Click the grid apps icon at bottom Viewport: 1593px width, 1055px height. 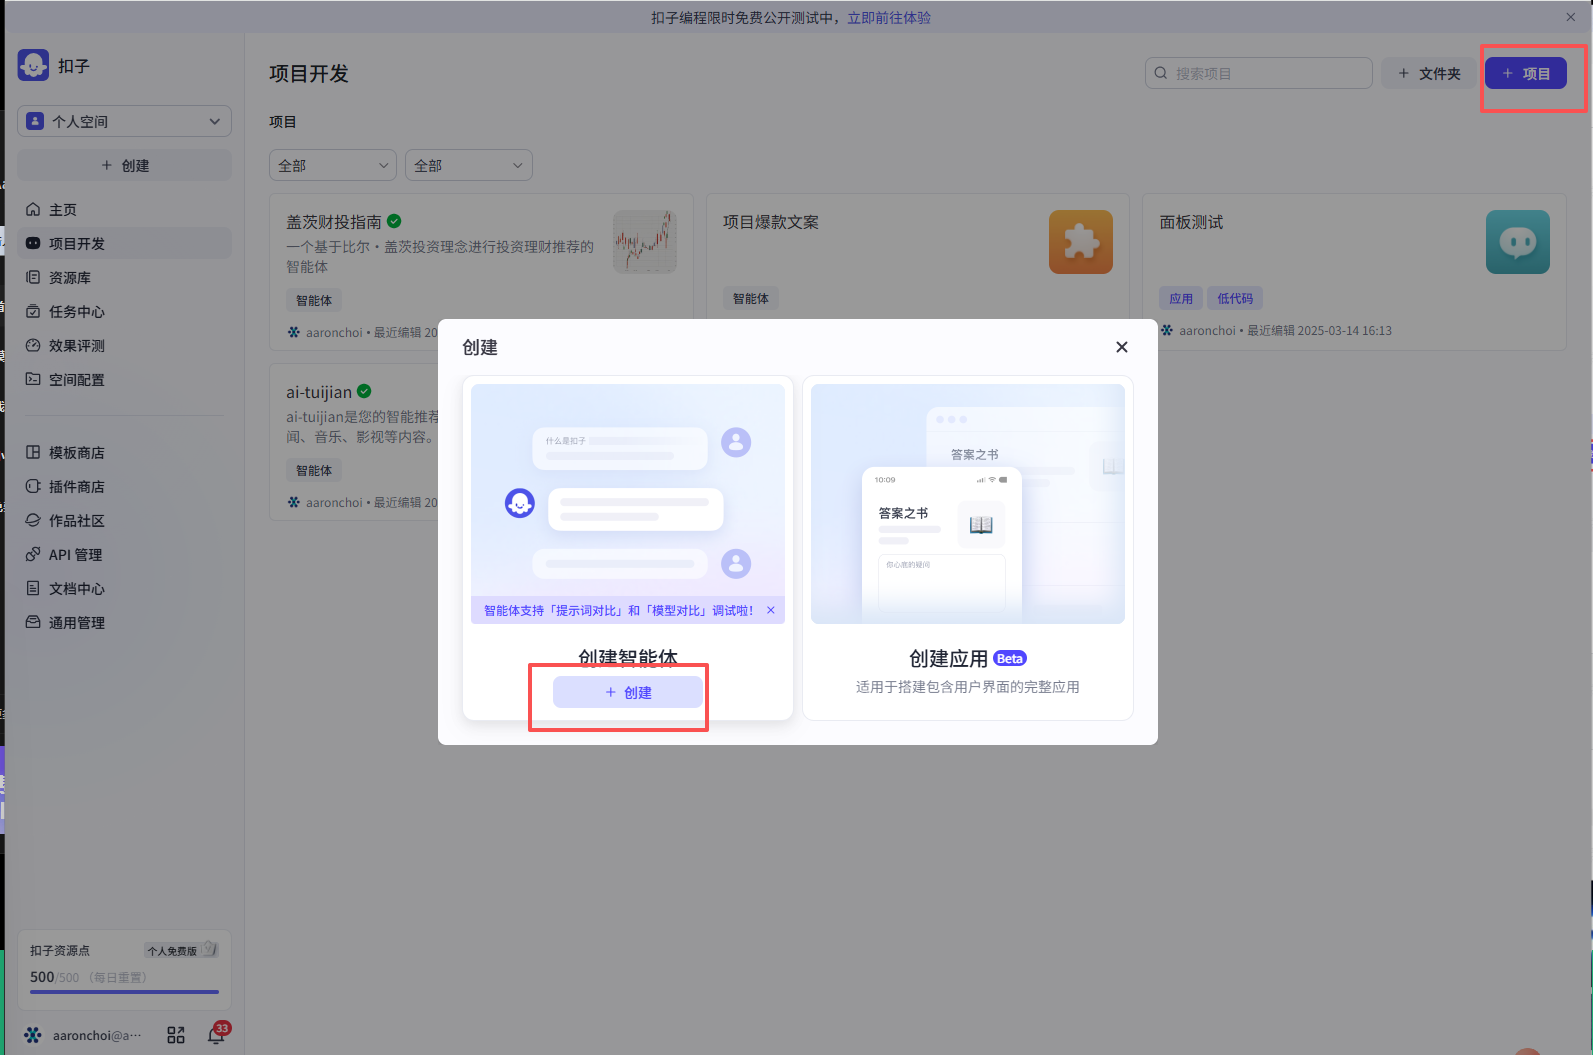click(176, 1035)
